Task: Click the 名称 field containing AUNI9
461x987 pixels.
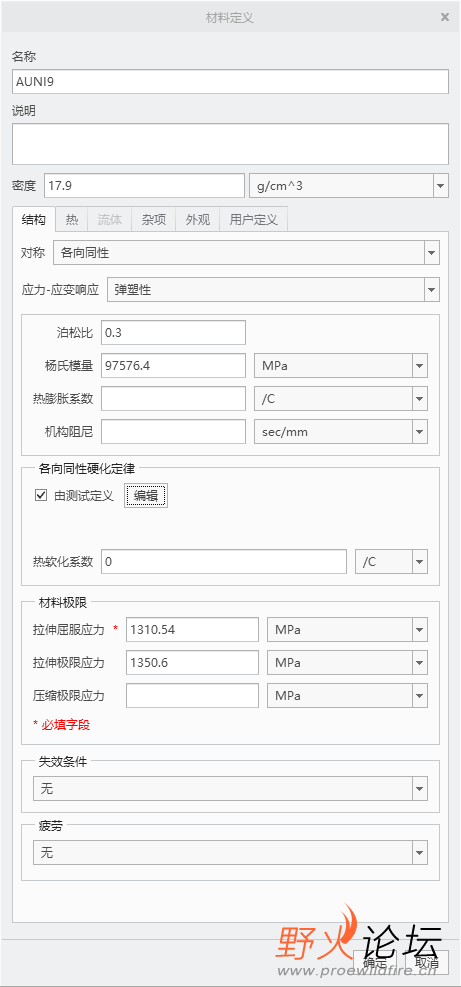Action: [x=230, y=82]
